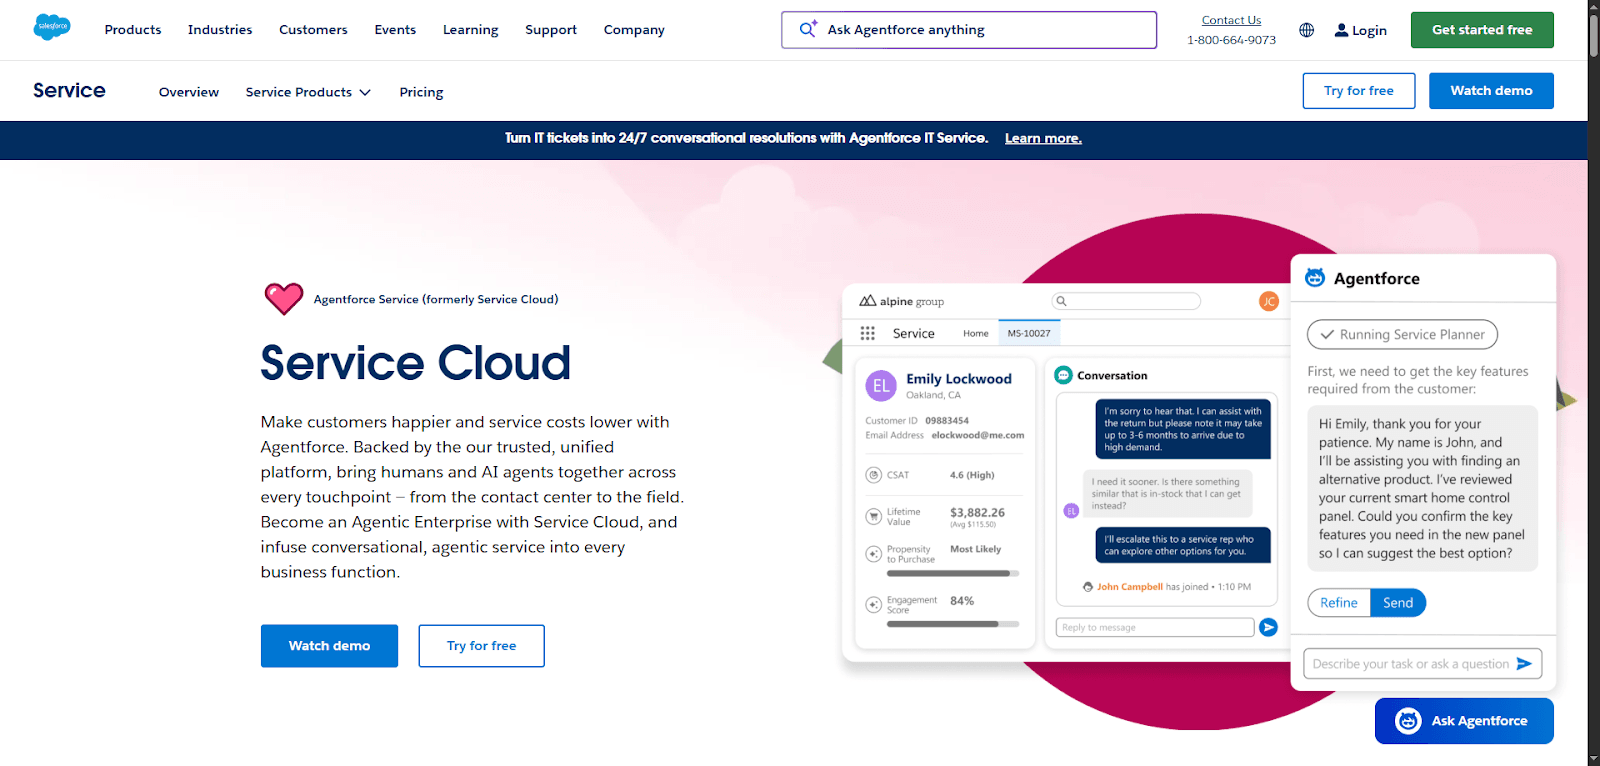Open the Events menu
The width and height of the screenshot is (1600, 766).
(395, 30)
